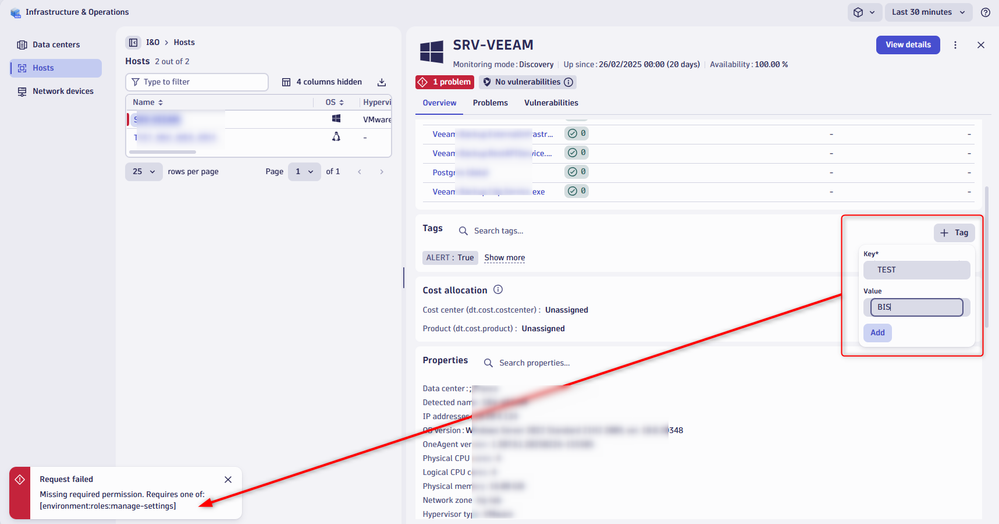Viewport: 999px width, 524px height.
Task: Click the + Tag button
Action: [954, 233]
